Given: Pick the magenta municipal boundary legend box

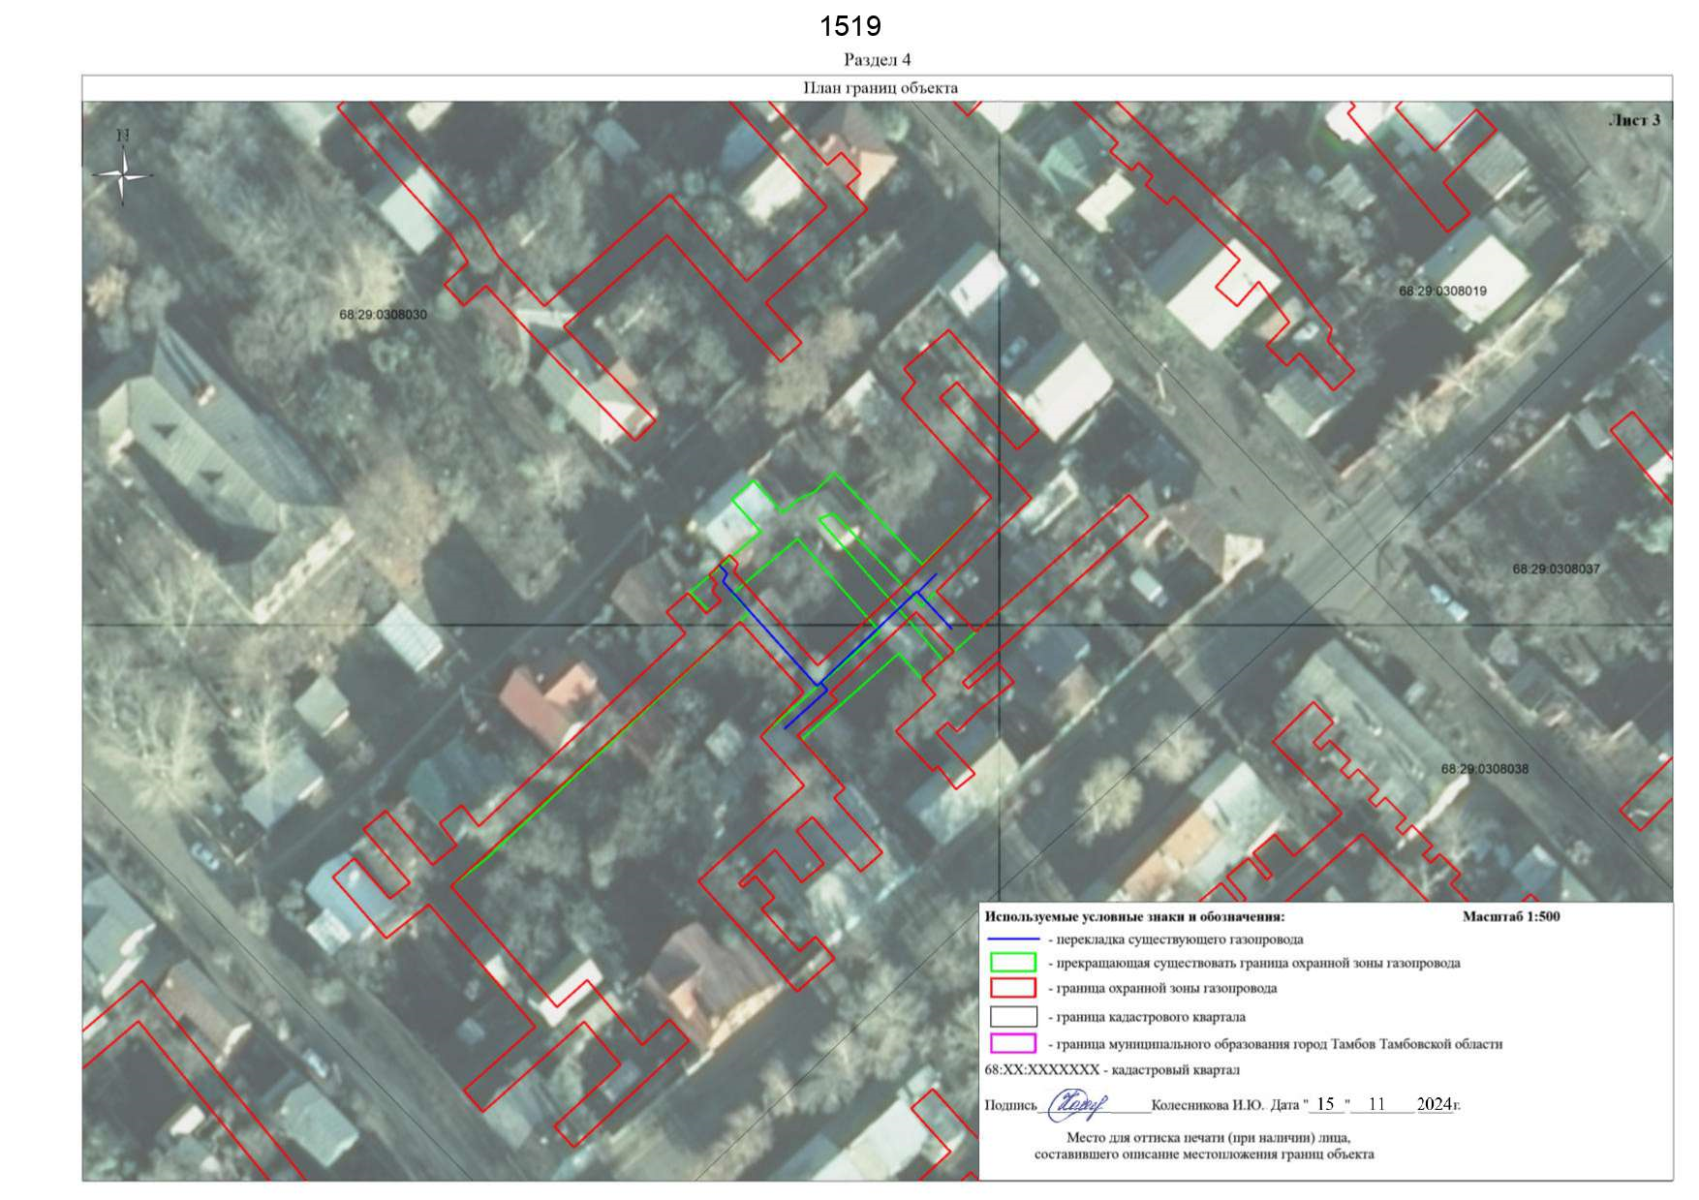Looking at the screenshot, I should [x=1012, y=1043].
